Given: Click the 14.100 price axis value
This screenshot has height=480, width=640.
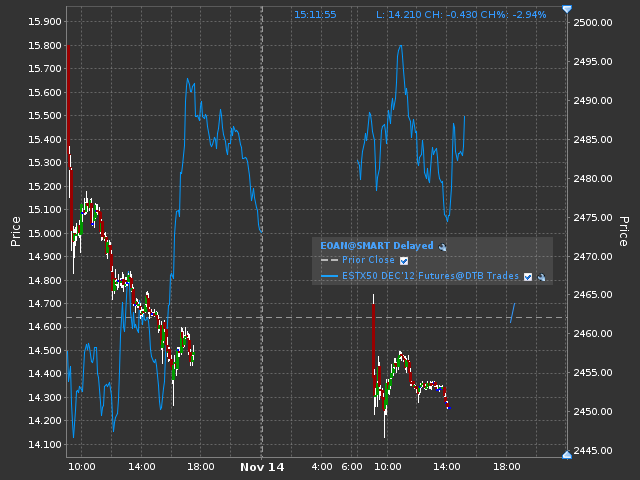Looking at the screenshot, I should (44, 444).
